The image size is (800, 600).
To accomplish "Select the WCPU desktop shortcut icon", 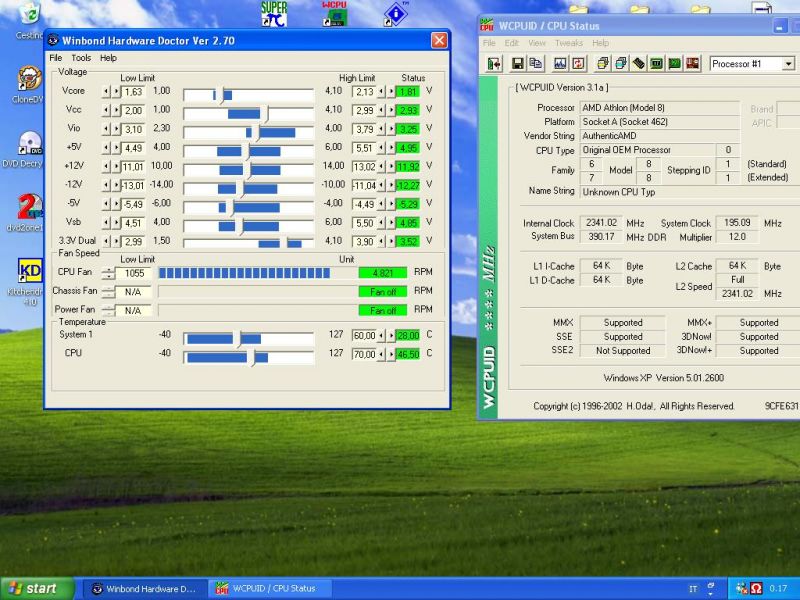I will pyautogui.click(x=335, y=14).
